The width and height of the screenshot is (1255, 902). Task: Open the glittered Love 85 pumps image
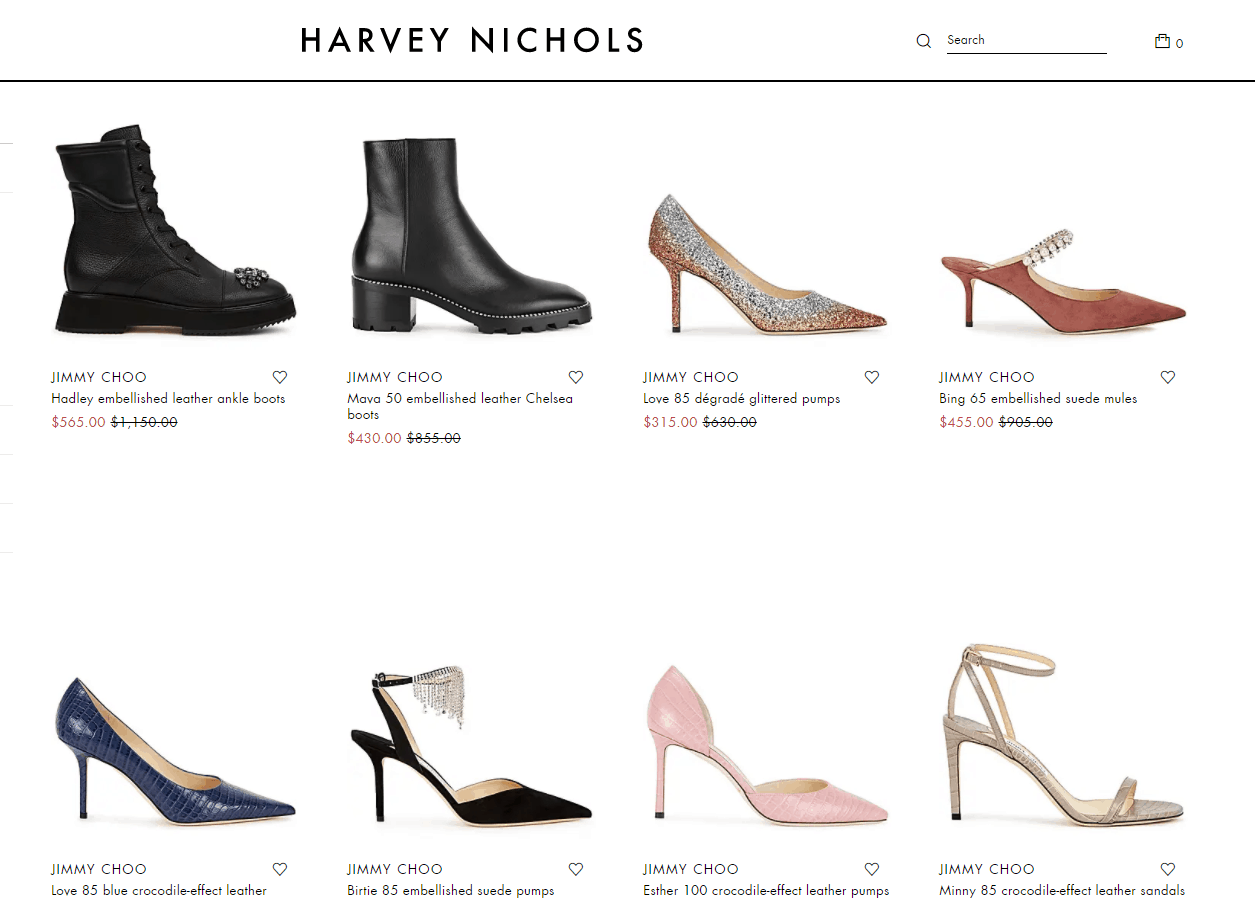766,263
